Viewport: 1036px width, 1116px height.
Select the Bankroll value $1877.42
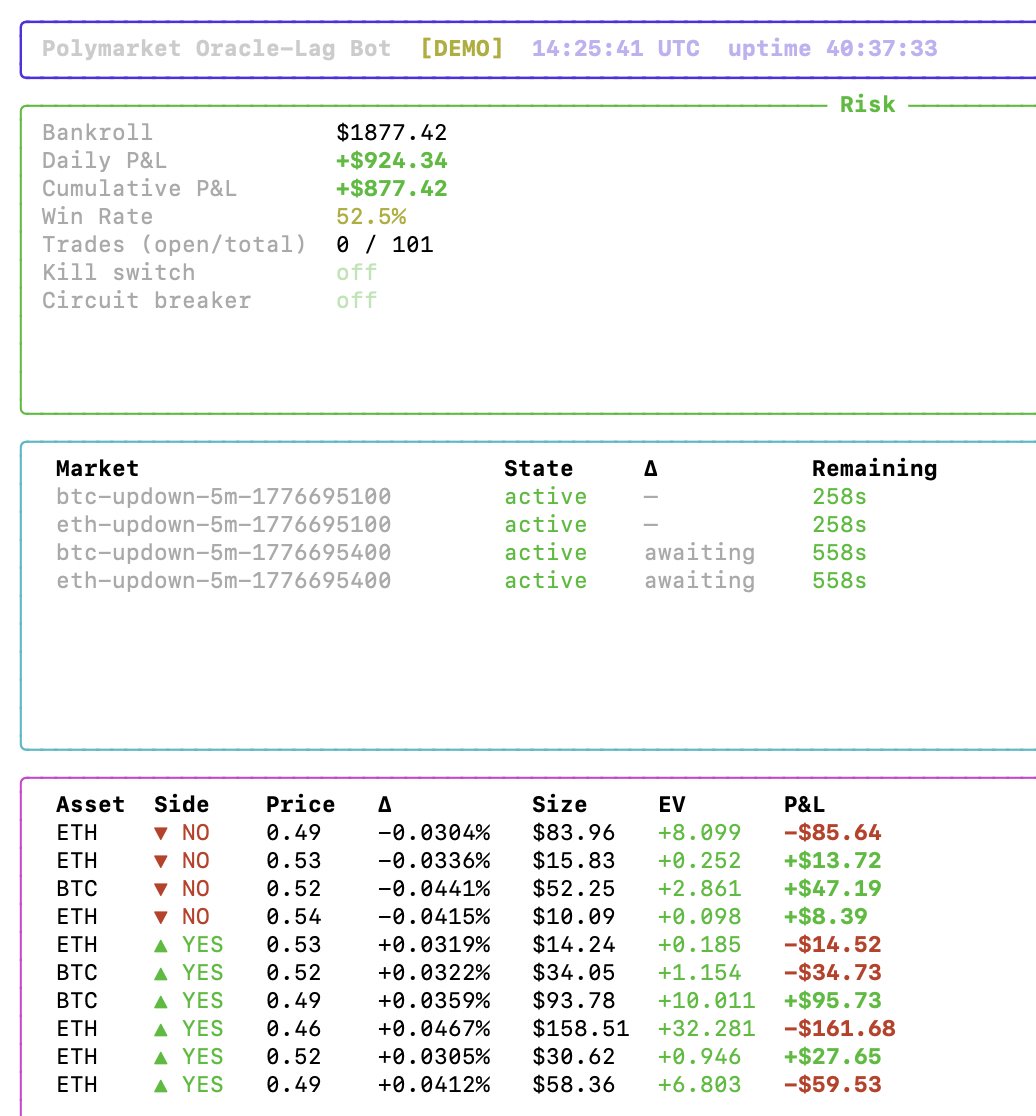coord(391,132)
